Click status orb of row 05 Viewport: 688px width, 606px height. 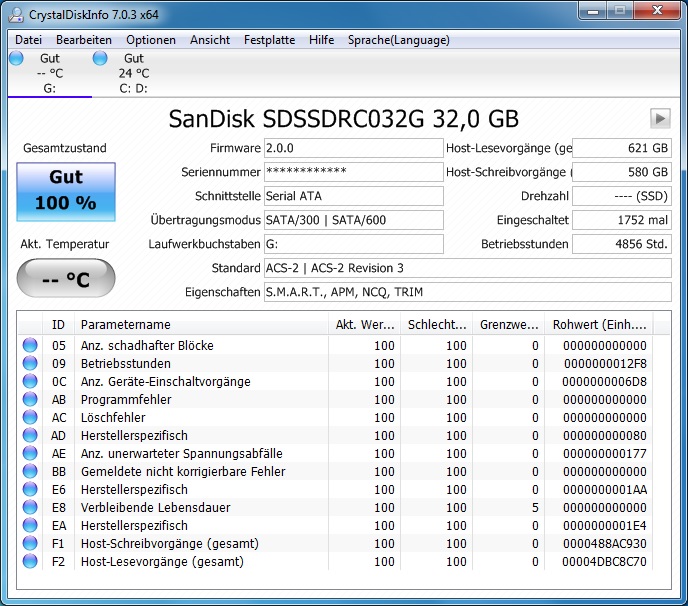30,345
